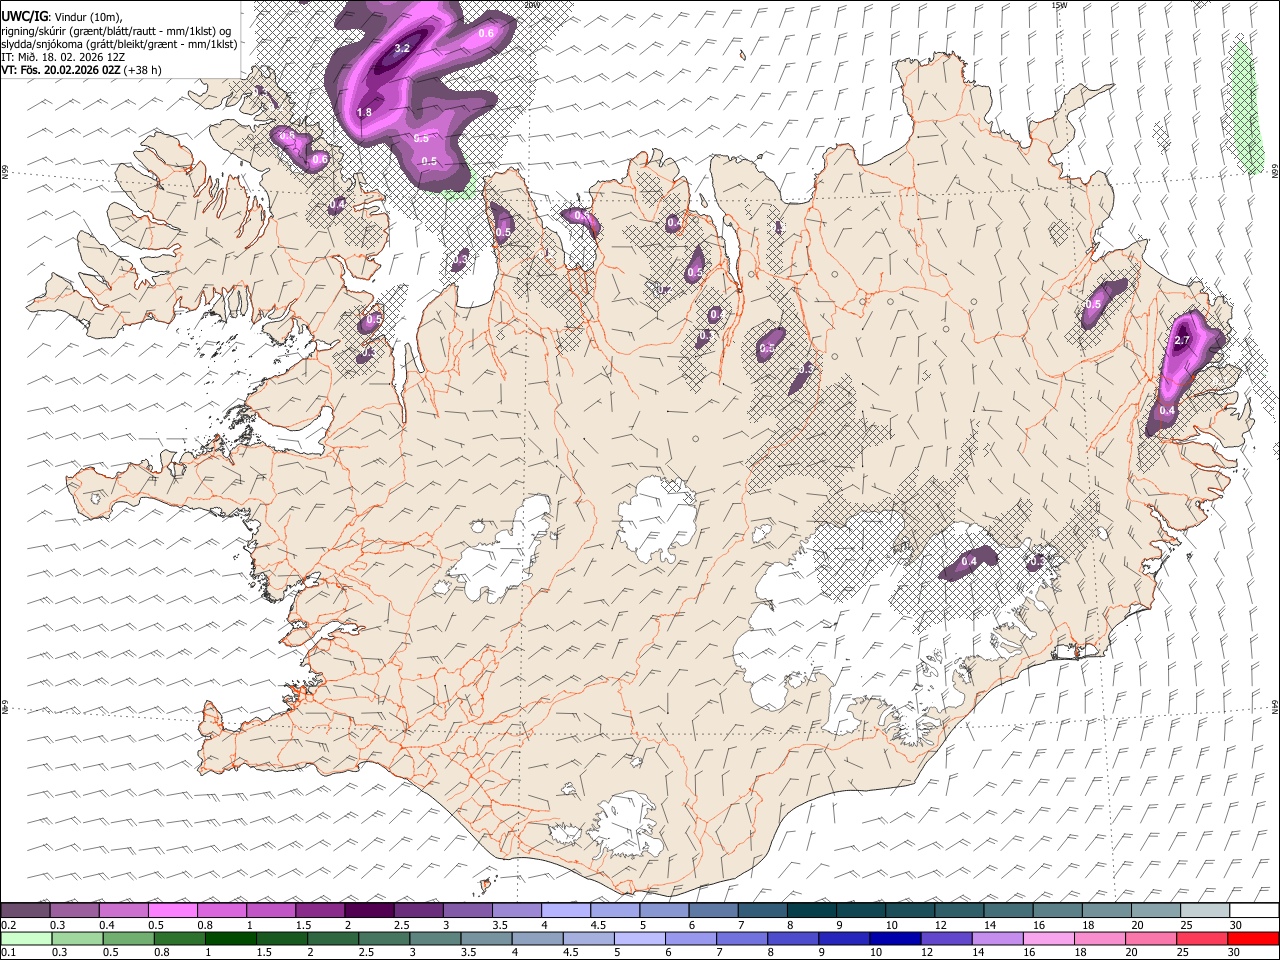Click the UWC/IG title in the header box

coord(23,15)
